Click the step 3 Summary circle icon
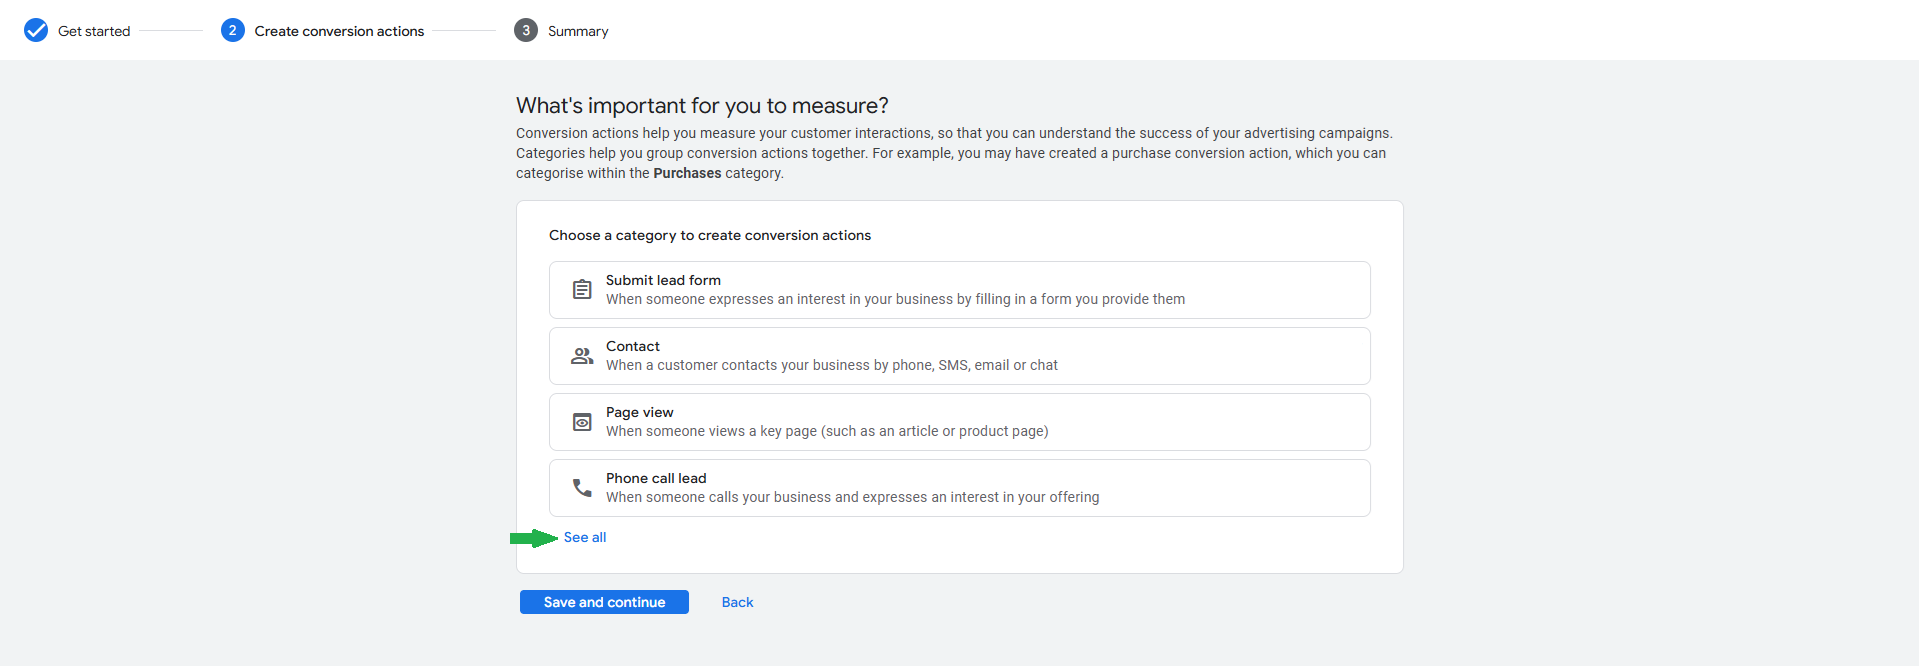The width and height of the screenshot is (1919, 666). pyautogui.click(x=526, y=30)
